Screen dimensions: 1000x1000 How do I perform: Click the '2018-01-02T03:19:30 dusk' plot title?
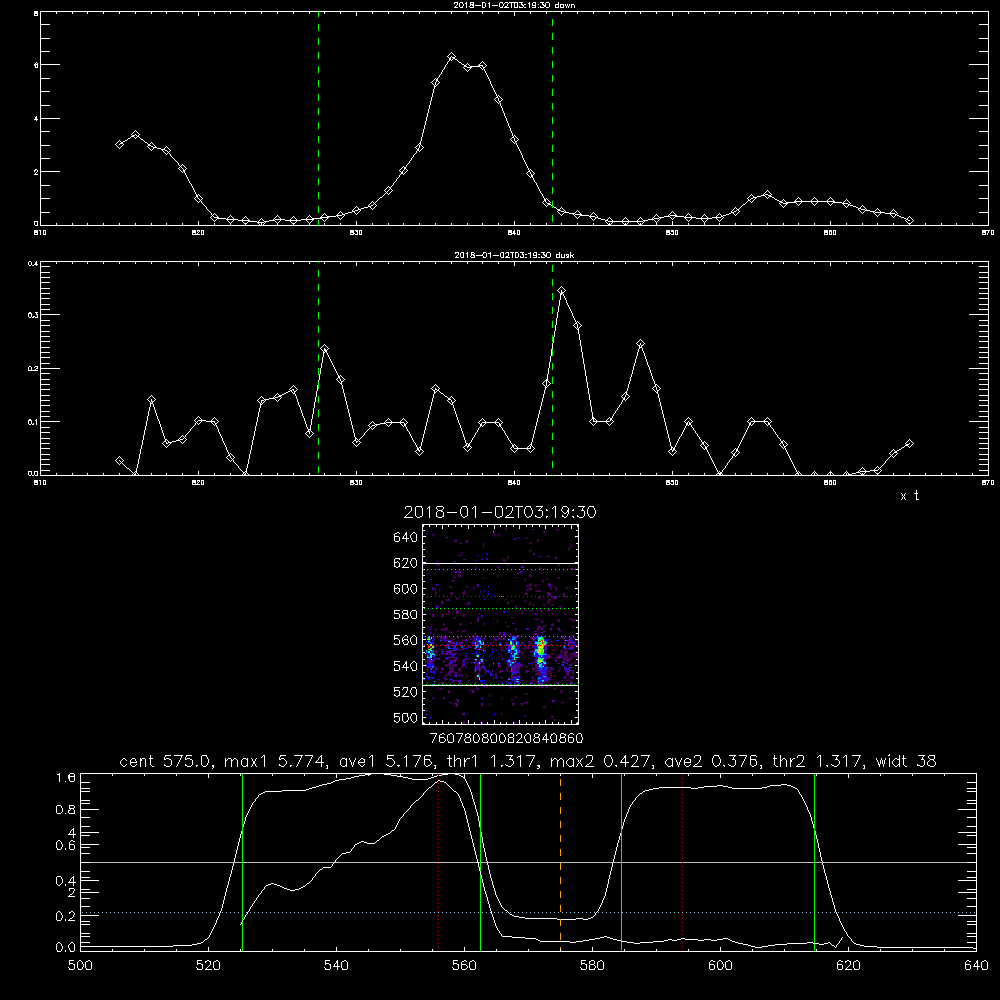tap(514, 255)
